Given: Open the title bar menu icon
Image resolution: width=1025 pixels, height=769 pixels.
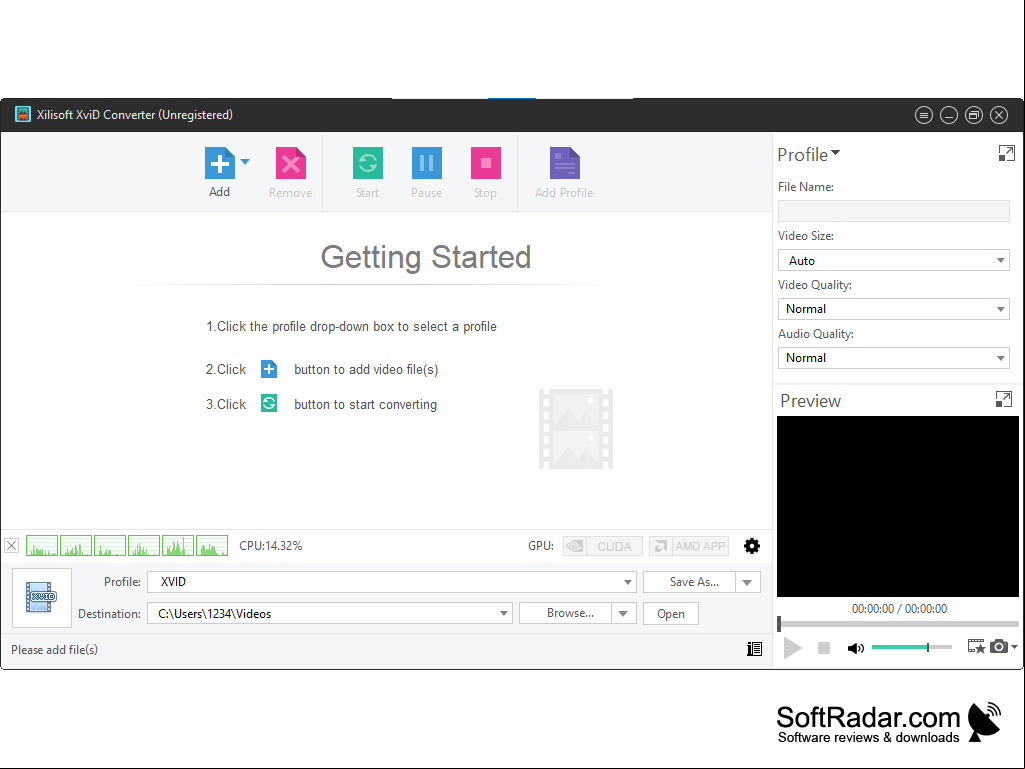Looking at the screenshot, I should click(924, 116).
